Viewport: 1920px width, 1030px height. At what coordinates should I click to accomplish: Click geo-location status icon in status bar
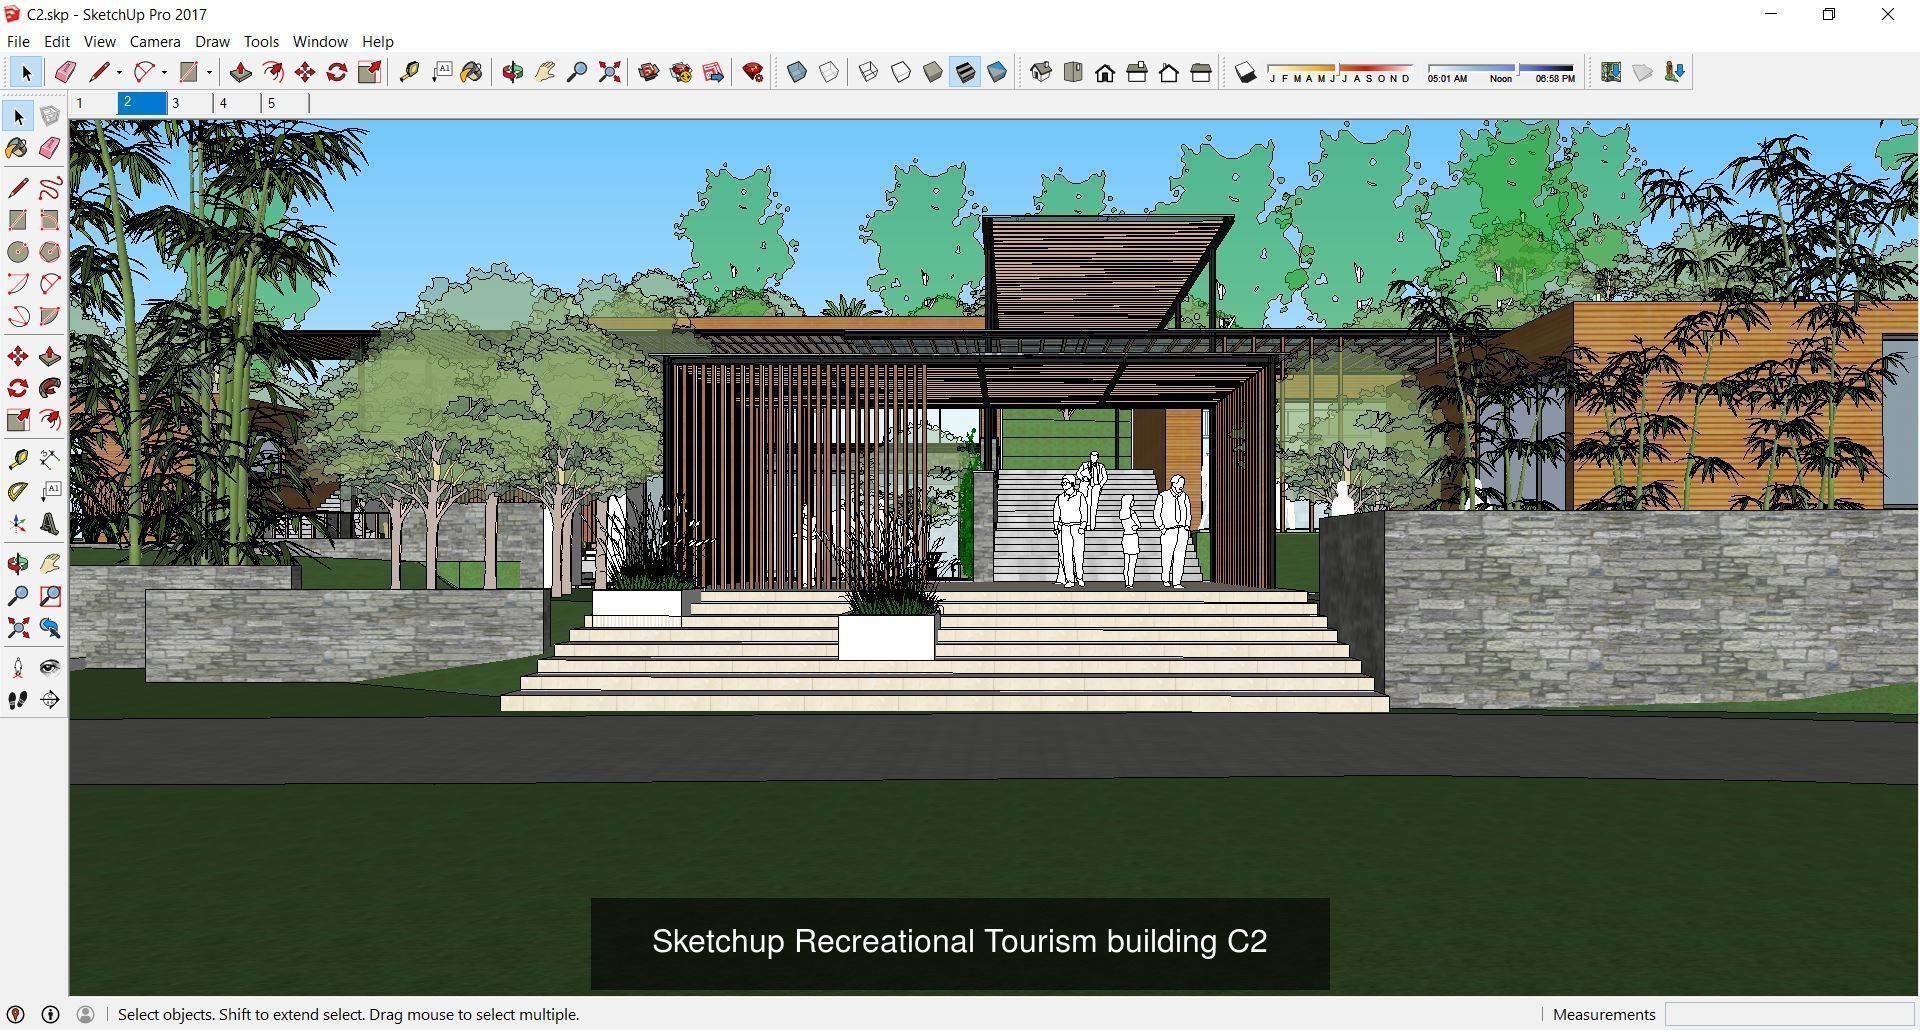tap(16, 1014)
